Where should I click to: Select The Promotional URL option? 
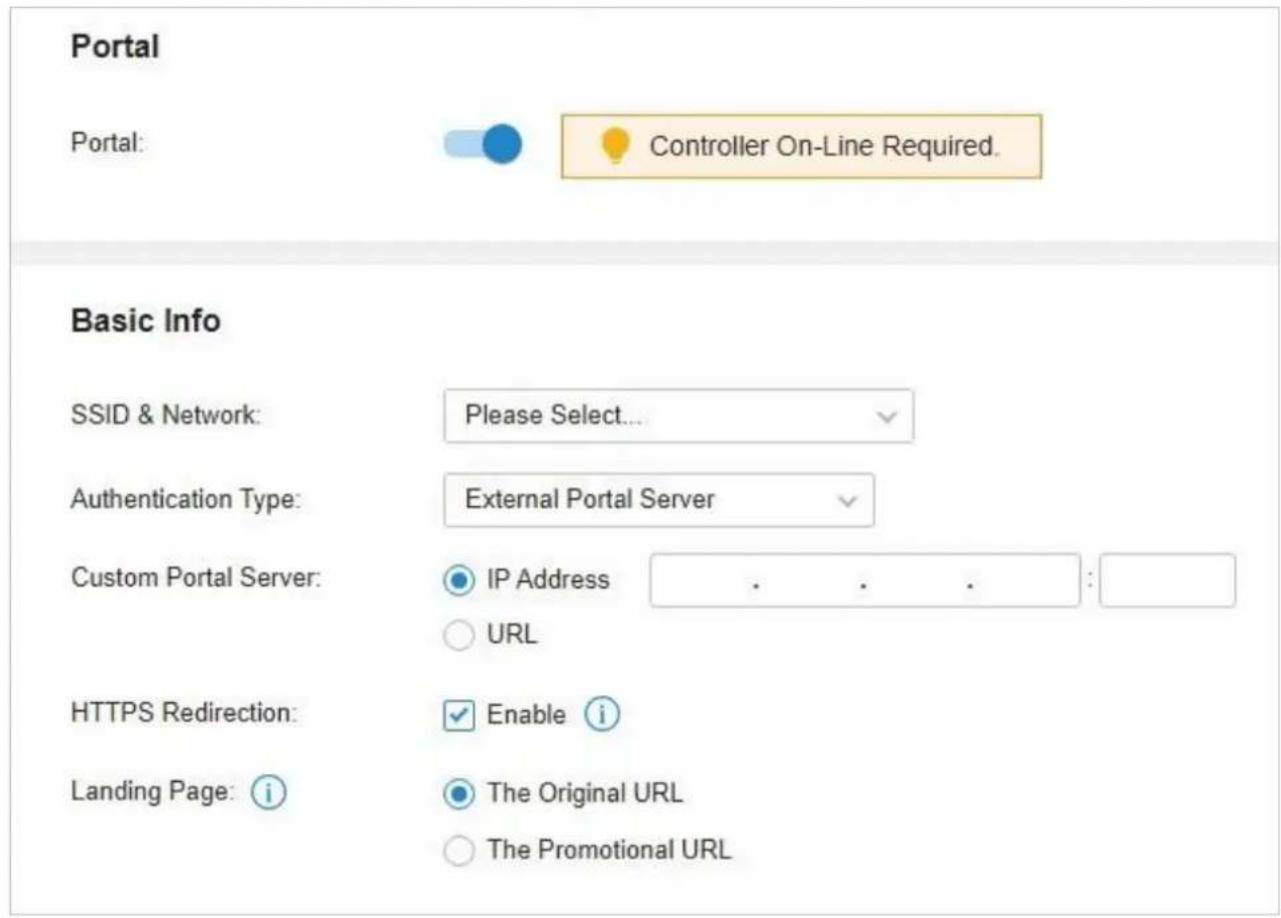[458, 851]
